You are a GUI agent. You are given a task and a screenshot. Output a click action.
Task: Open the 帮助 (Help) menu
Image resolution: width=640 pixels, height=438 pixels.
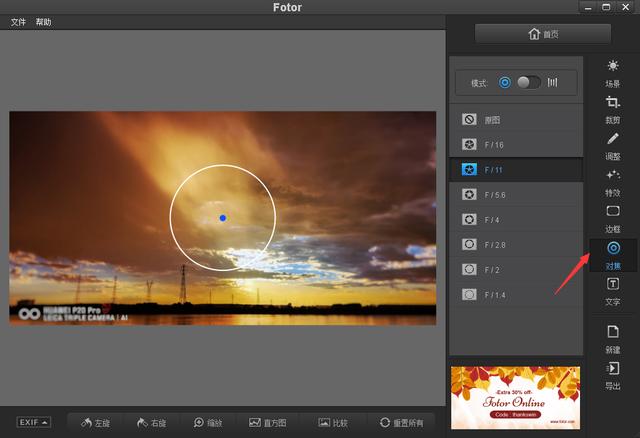pyautogui.click(x=43, y=22)
